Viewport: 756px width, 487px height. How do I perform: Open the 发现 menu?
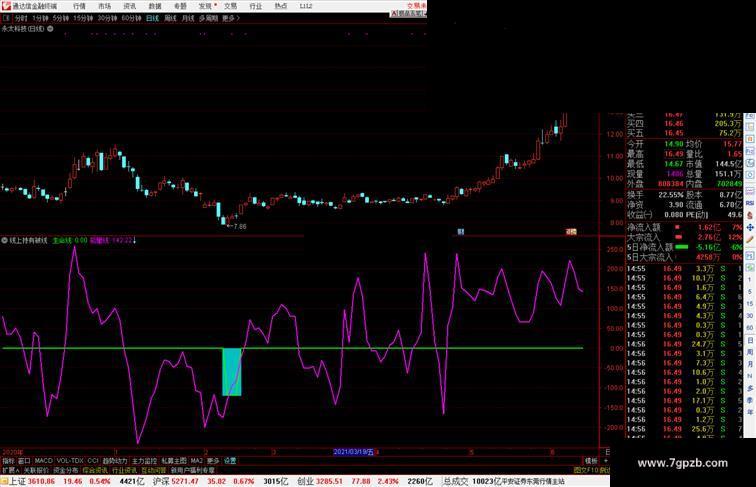click(x=205, y=6)
